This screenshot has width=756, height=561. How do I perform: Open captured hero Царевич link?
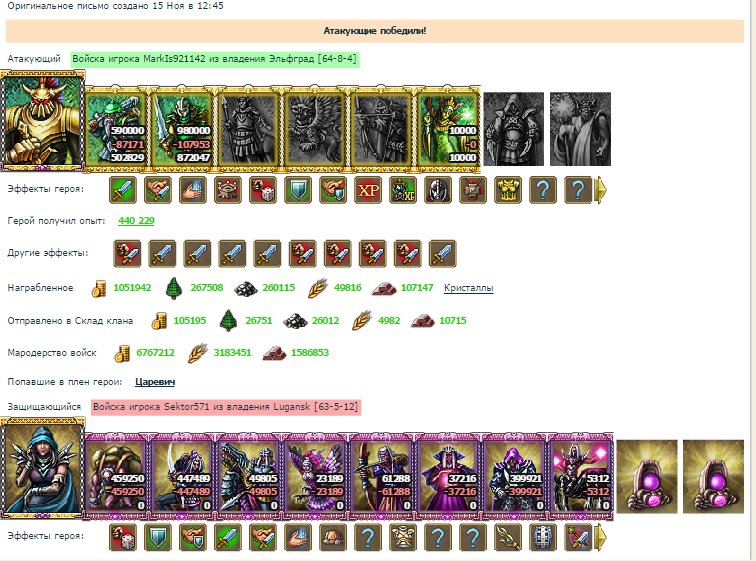[155, 382]
